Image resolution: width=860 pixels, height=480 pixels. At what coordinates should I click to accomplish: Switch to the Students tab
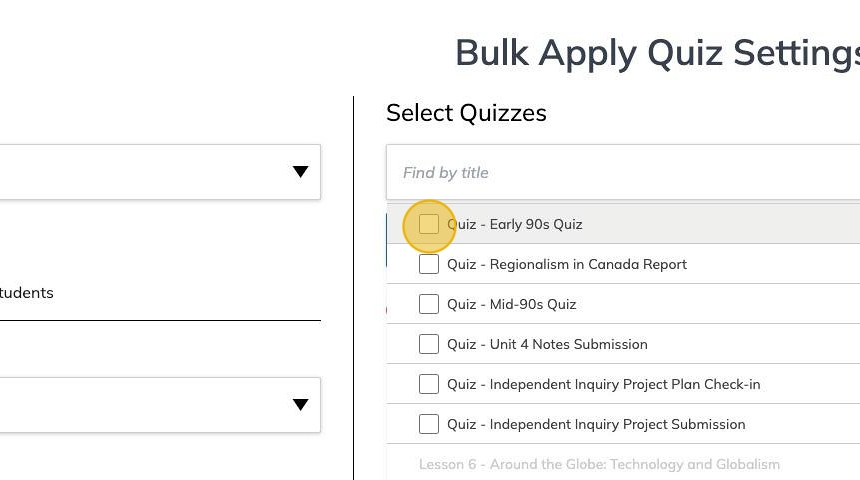pos(26,293)
